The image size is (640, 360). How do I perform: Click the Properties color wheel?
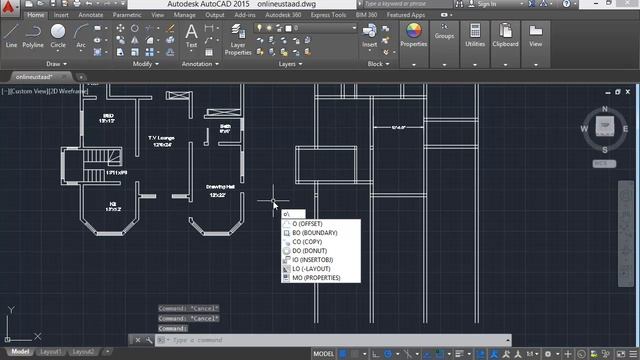coord(413,30)
